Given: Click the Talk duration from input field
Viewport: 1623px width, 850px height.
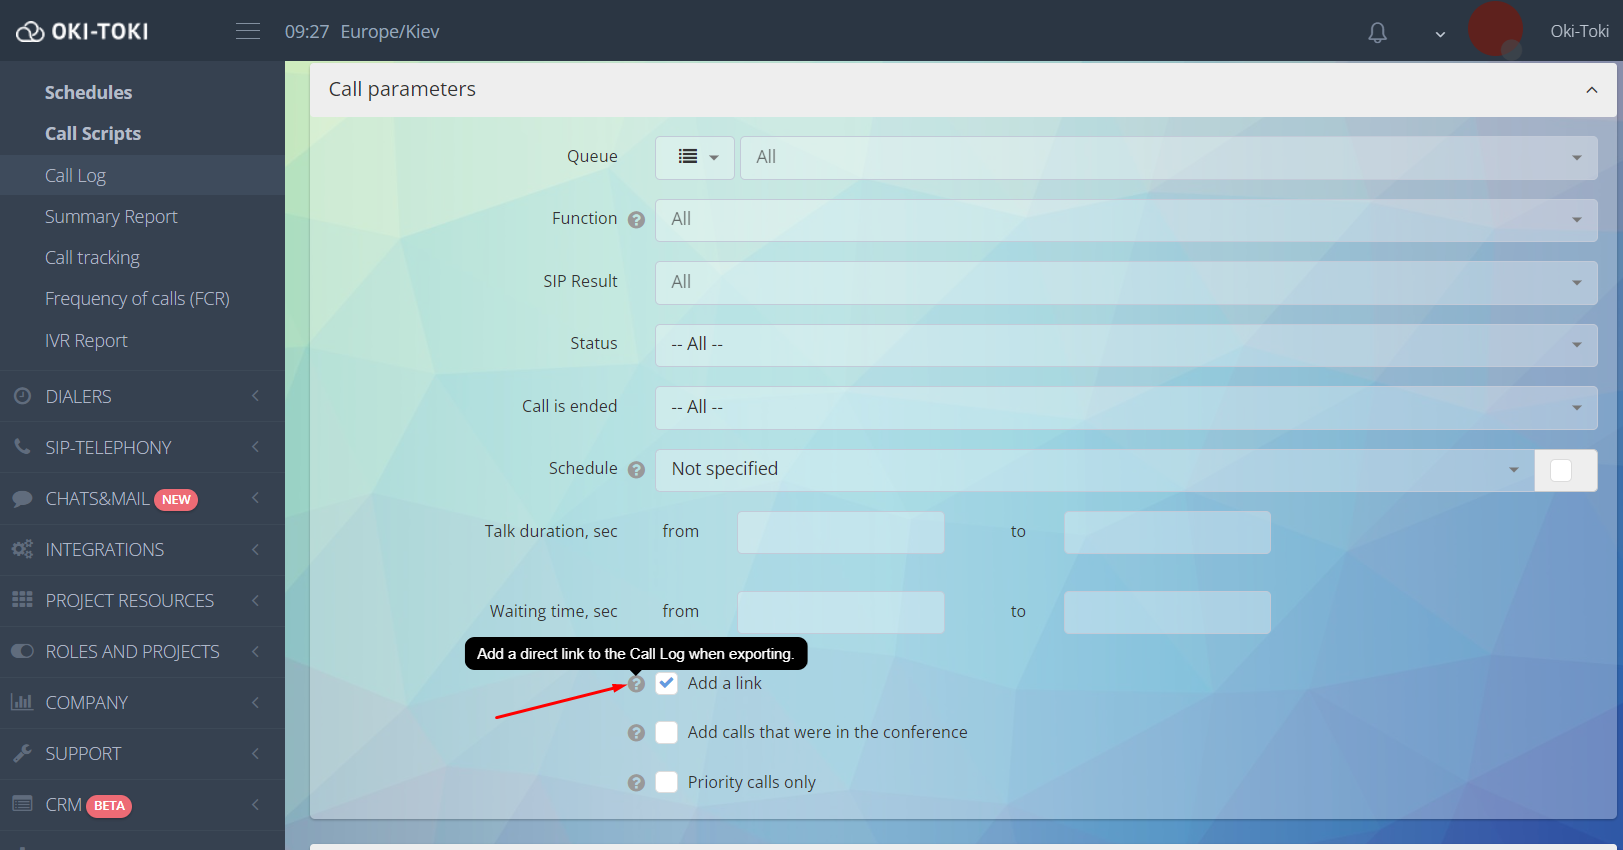Looking at the screenshot, I should pos(840,533).
